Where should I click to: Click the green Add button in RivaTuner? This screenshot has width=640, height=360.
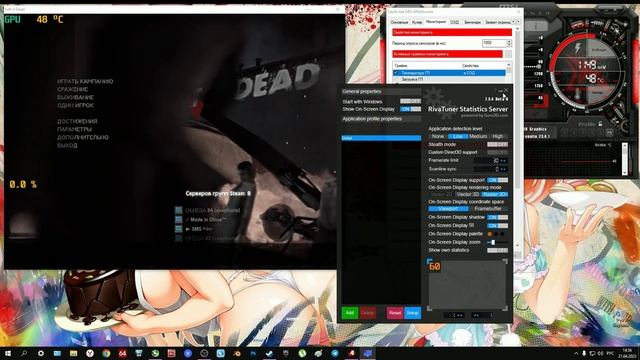click(x=350, y=313)
